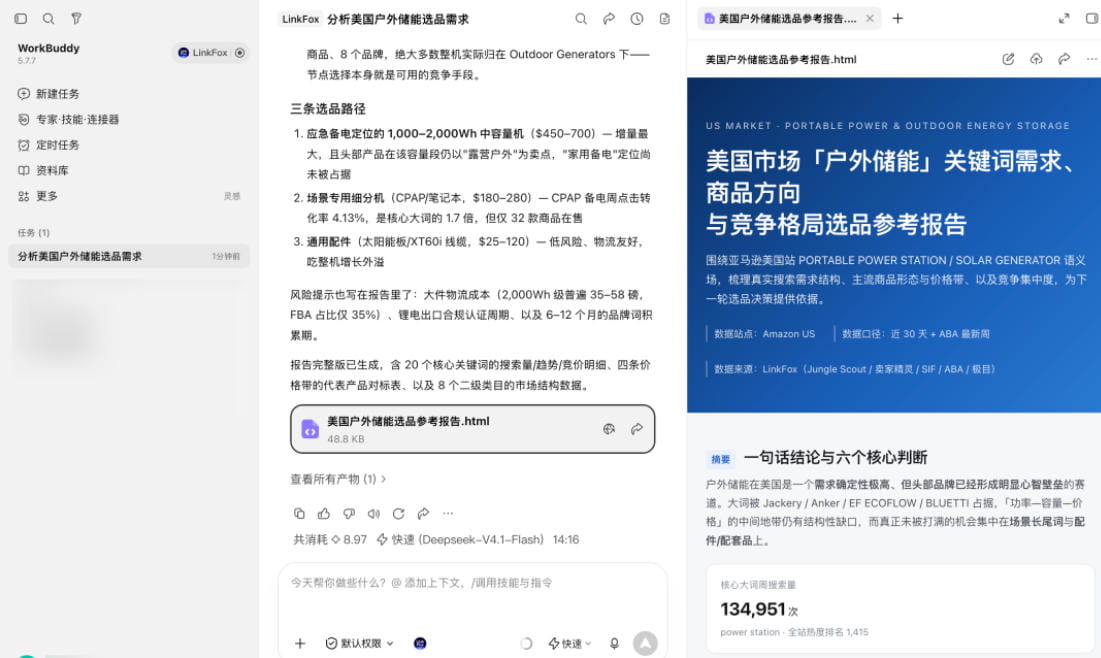
Task: Close the report preview tab
Action: (x=870, y=19)
